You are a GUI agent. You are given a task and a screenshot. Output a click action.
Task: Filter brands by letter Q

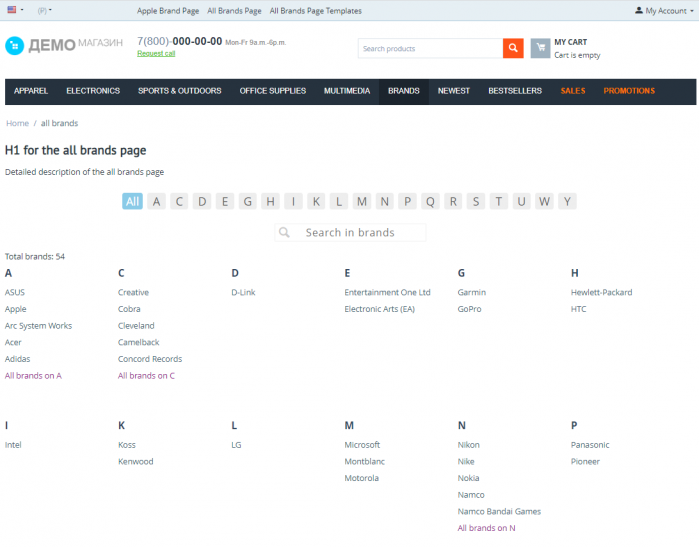[x=430, y=201]
